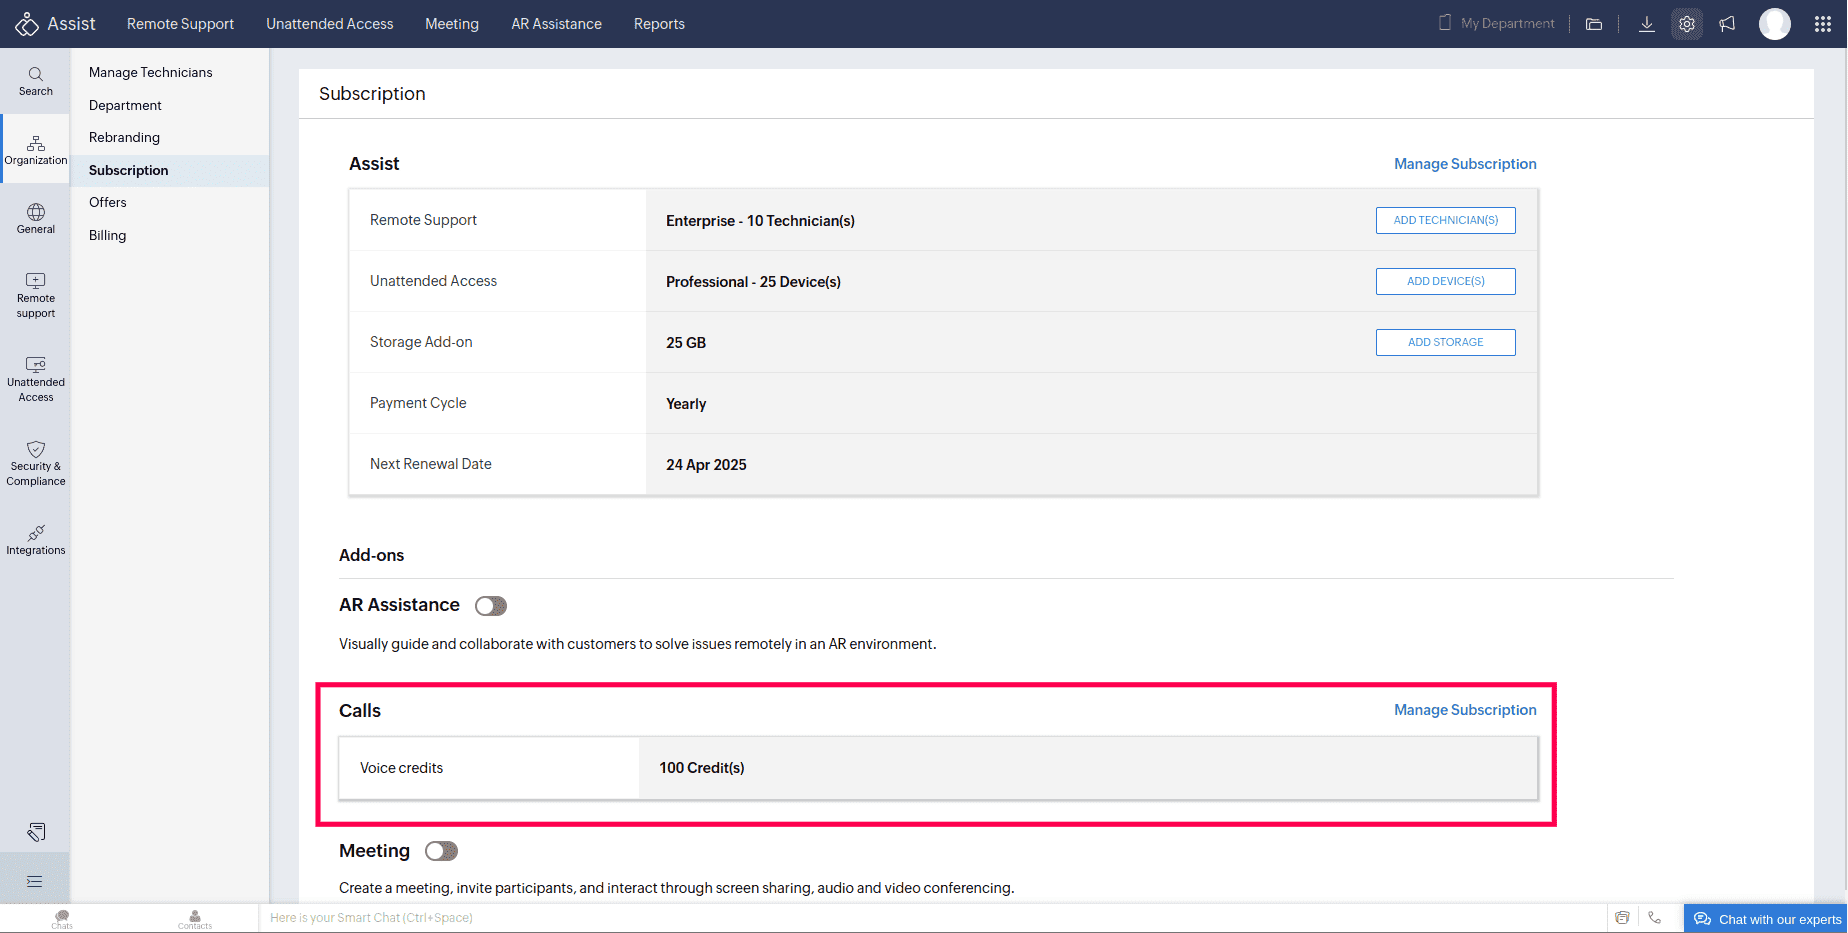Open the user profile avatar menu
The width and height of the screenshot is (1848, 933).
tap(1774, 24)
